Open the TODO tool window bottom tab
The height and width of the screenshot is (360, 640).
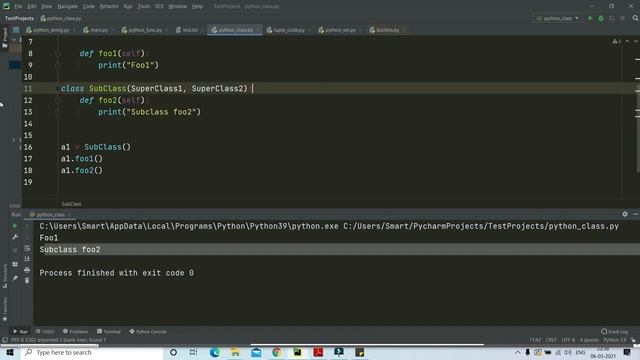pos(45,331)
